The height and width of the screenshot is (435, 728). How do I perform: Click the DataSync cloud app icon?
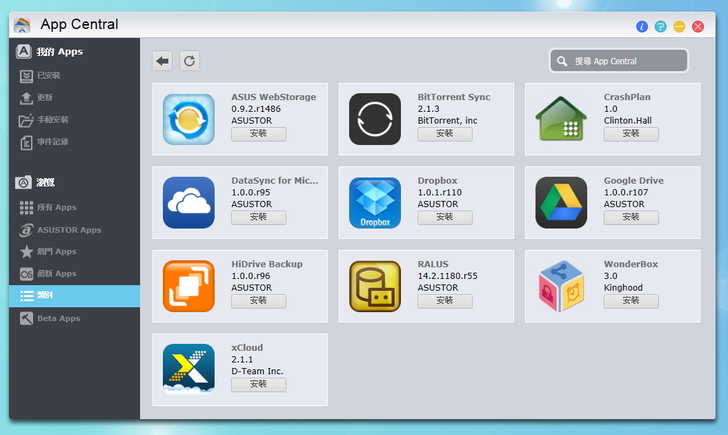[x=188, y=203]
